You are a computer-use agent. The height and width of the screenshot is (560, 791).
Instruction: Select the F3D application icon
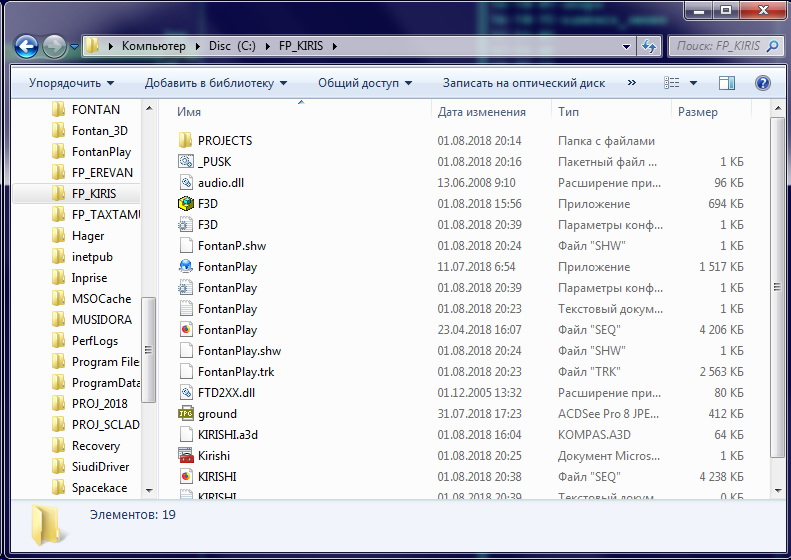click(186, 203)
